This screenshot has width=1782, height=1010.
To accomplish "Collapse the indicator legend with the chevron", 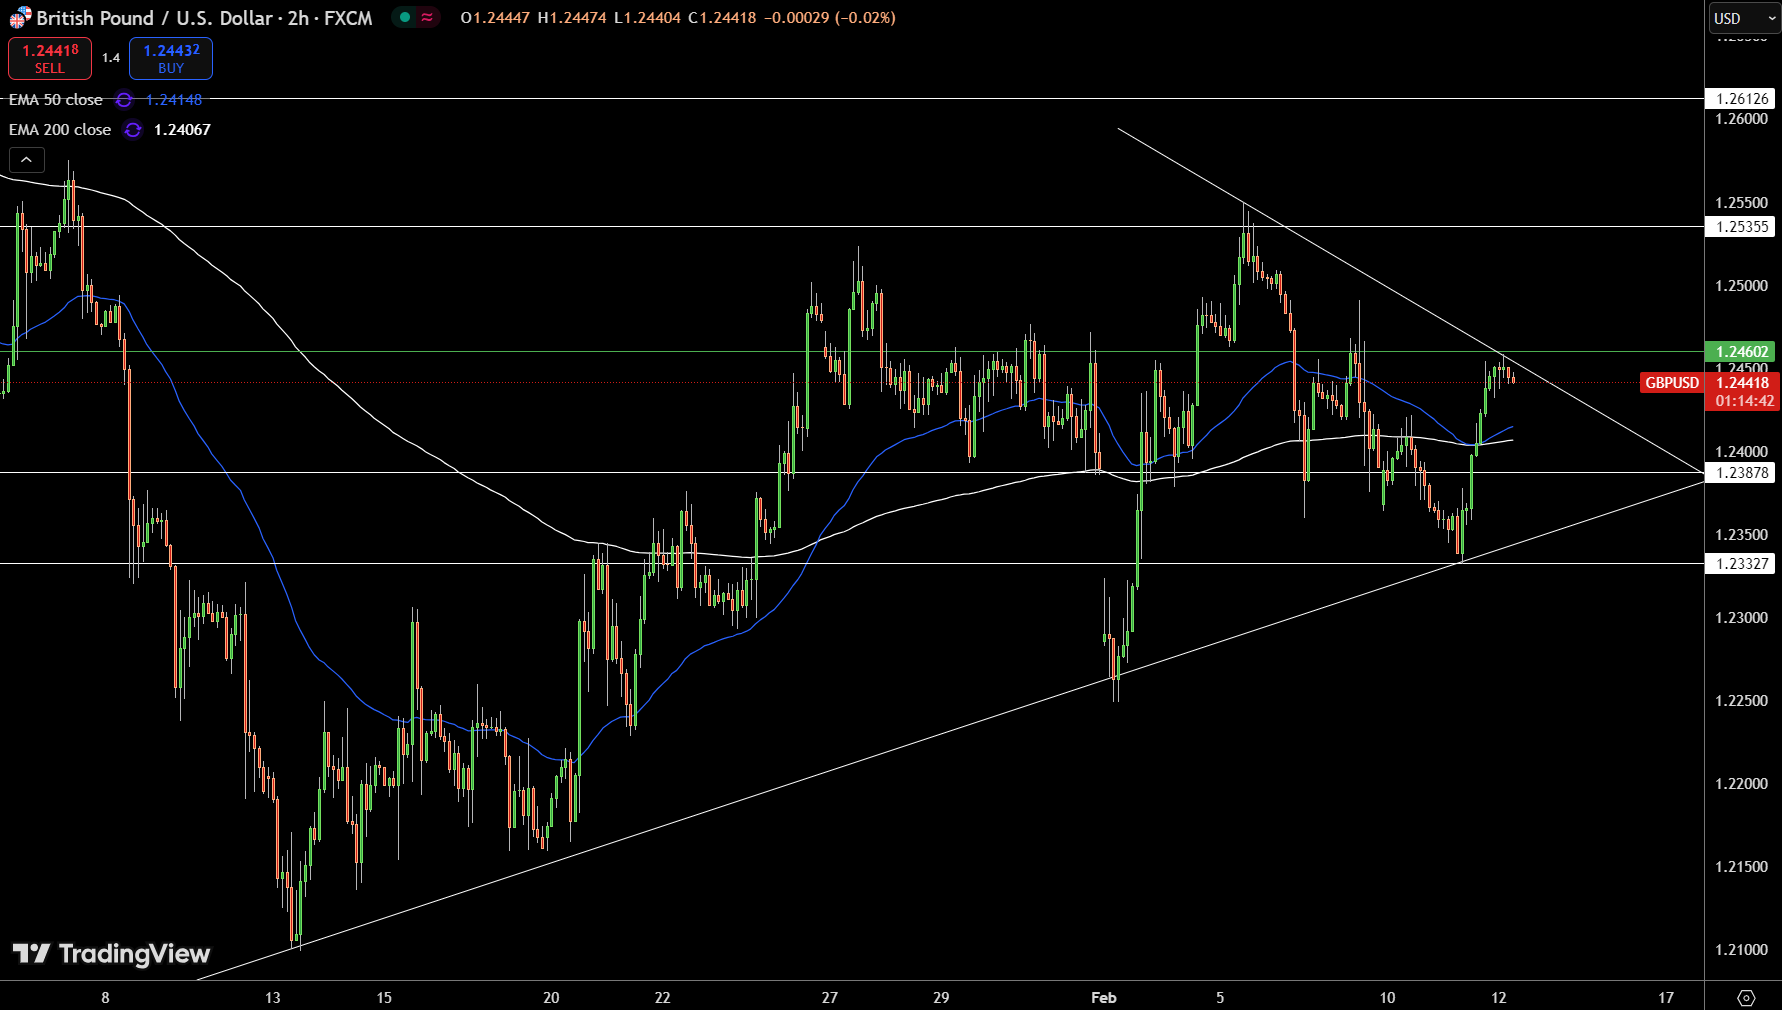I will [27, 160].
